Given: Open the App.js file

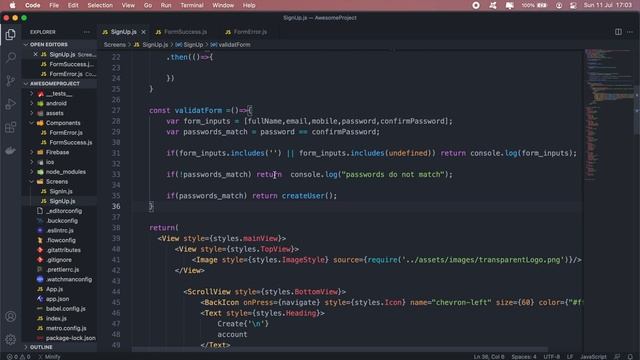Looking at the screenshot, I should point(54,289).
